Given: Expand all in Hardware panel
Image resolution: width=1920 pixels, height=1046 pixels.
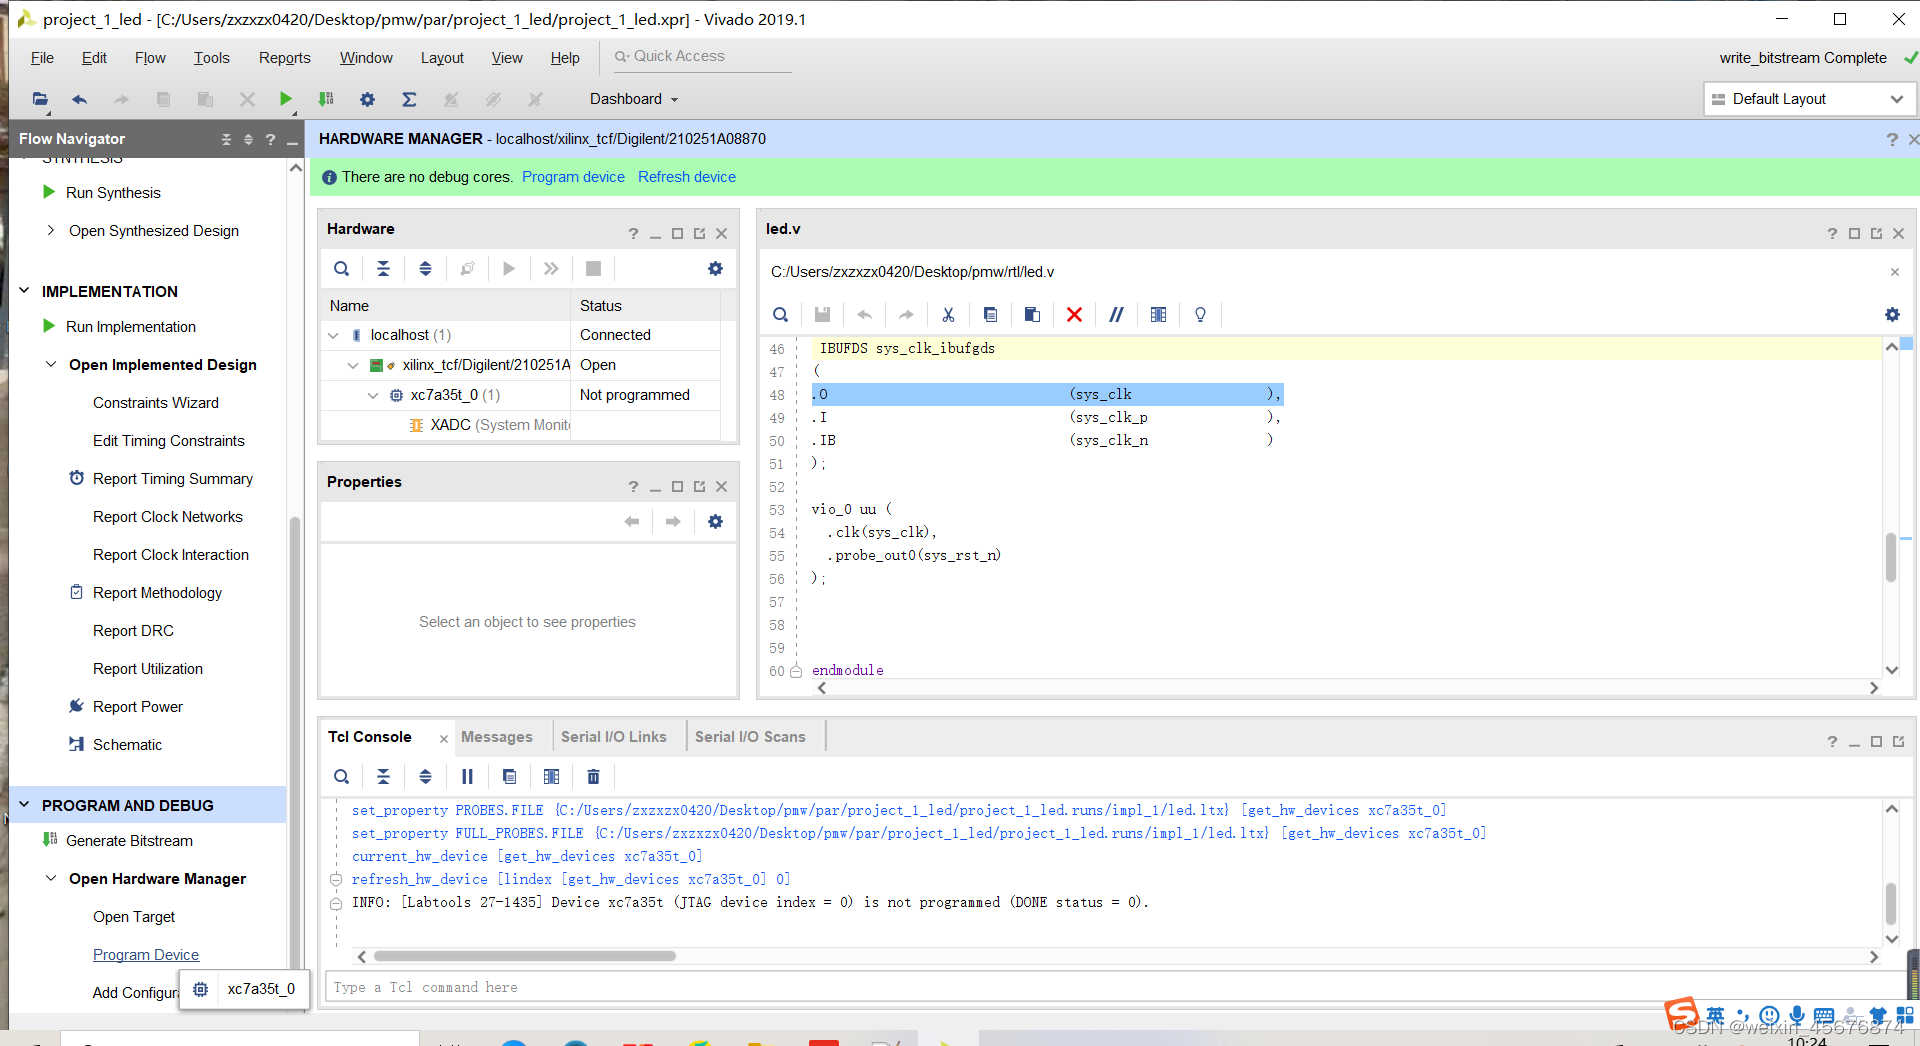Looking at the screenshot, I should point(425,268).
